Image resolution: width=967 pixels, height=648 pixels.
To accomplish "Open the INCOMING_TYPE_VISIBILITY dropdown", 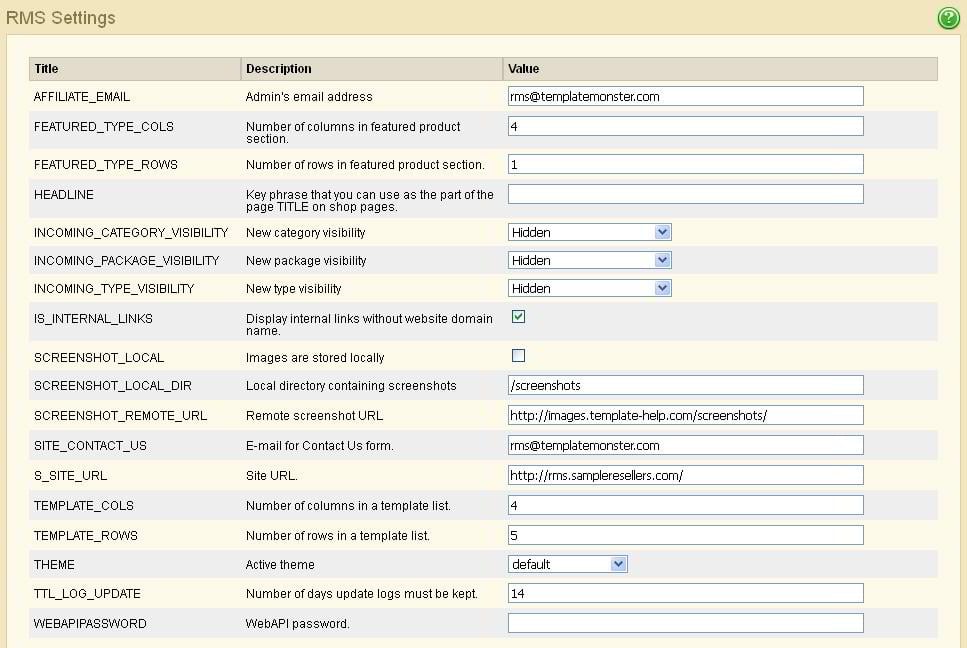I will tap(589, 288).
